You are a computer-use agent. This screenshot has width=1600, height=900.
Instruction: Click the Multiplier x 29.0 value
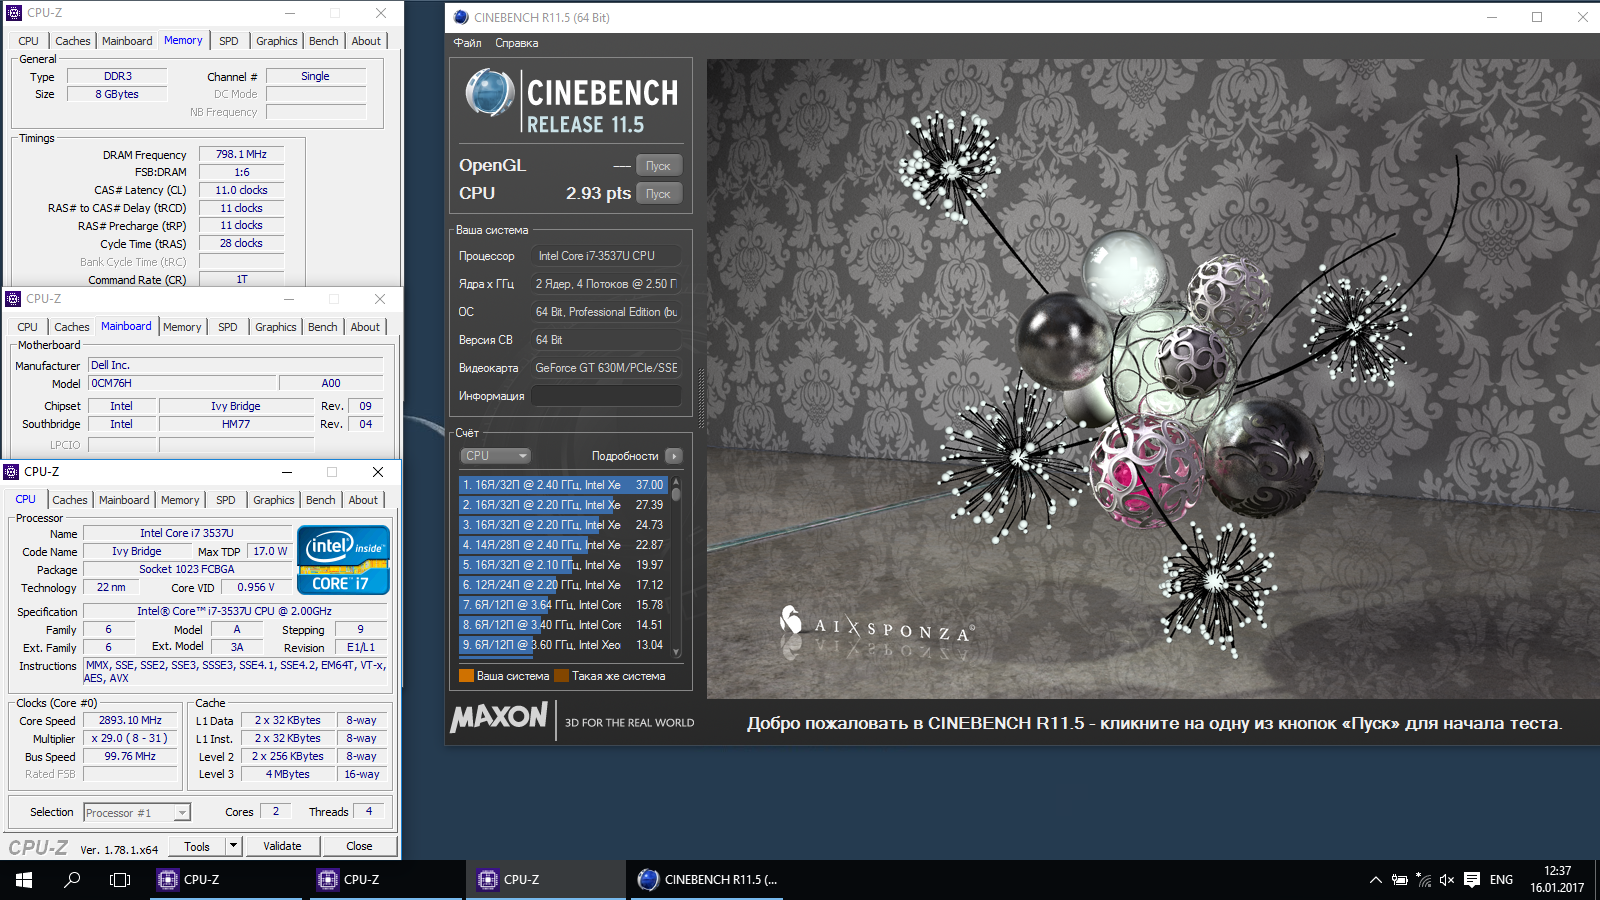[x=130, y=738]
